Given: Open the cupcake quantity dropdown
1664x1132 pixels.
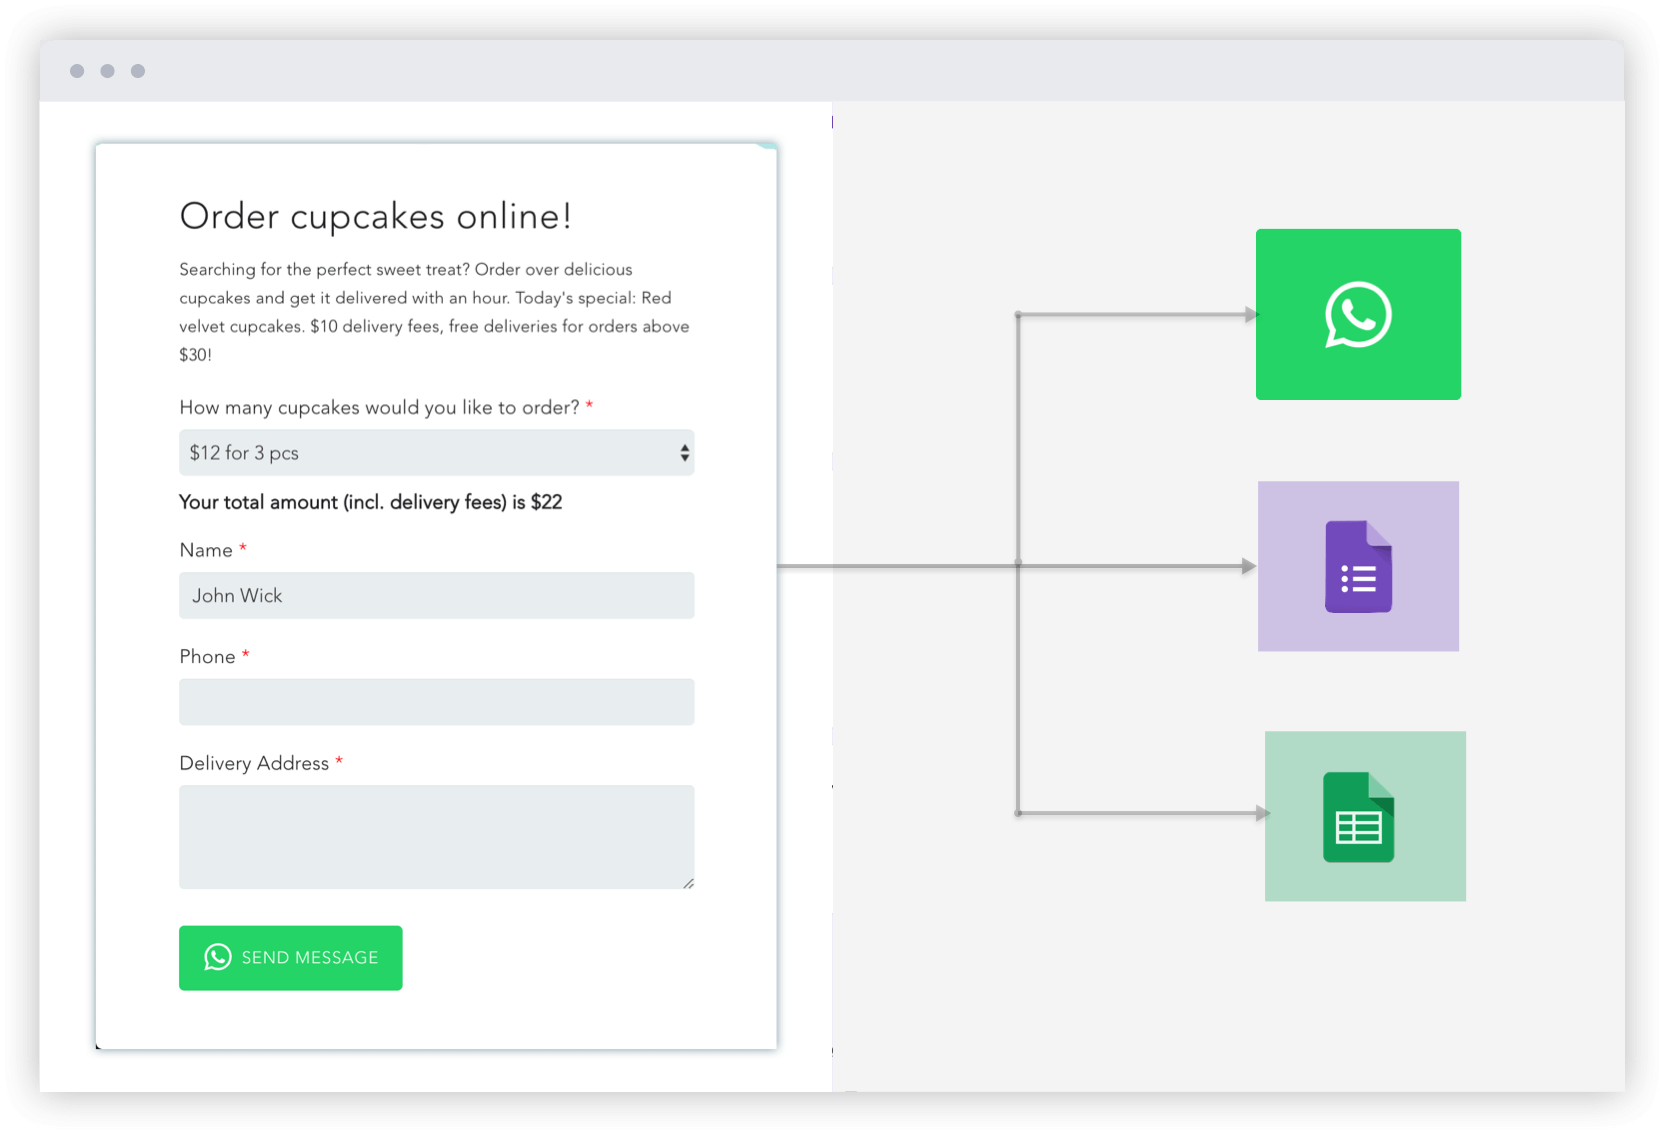Looking at the screenshot, I should [436, 453].
